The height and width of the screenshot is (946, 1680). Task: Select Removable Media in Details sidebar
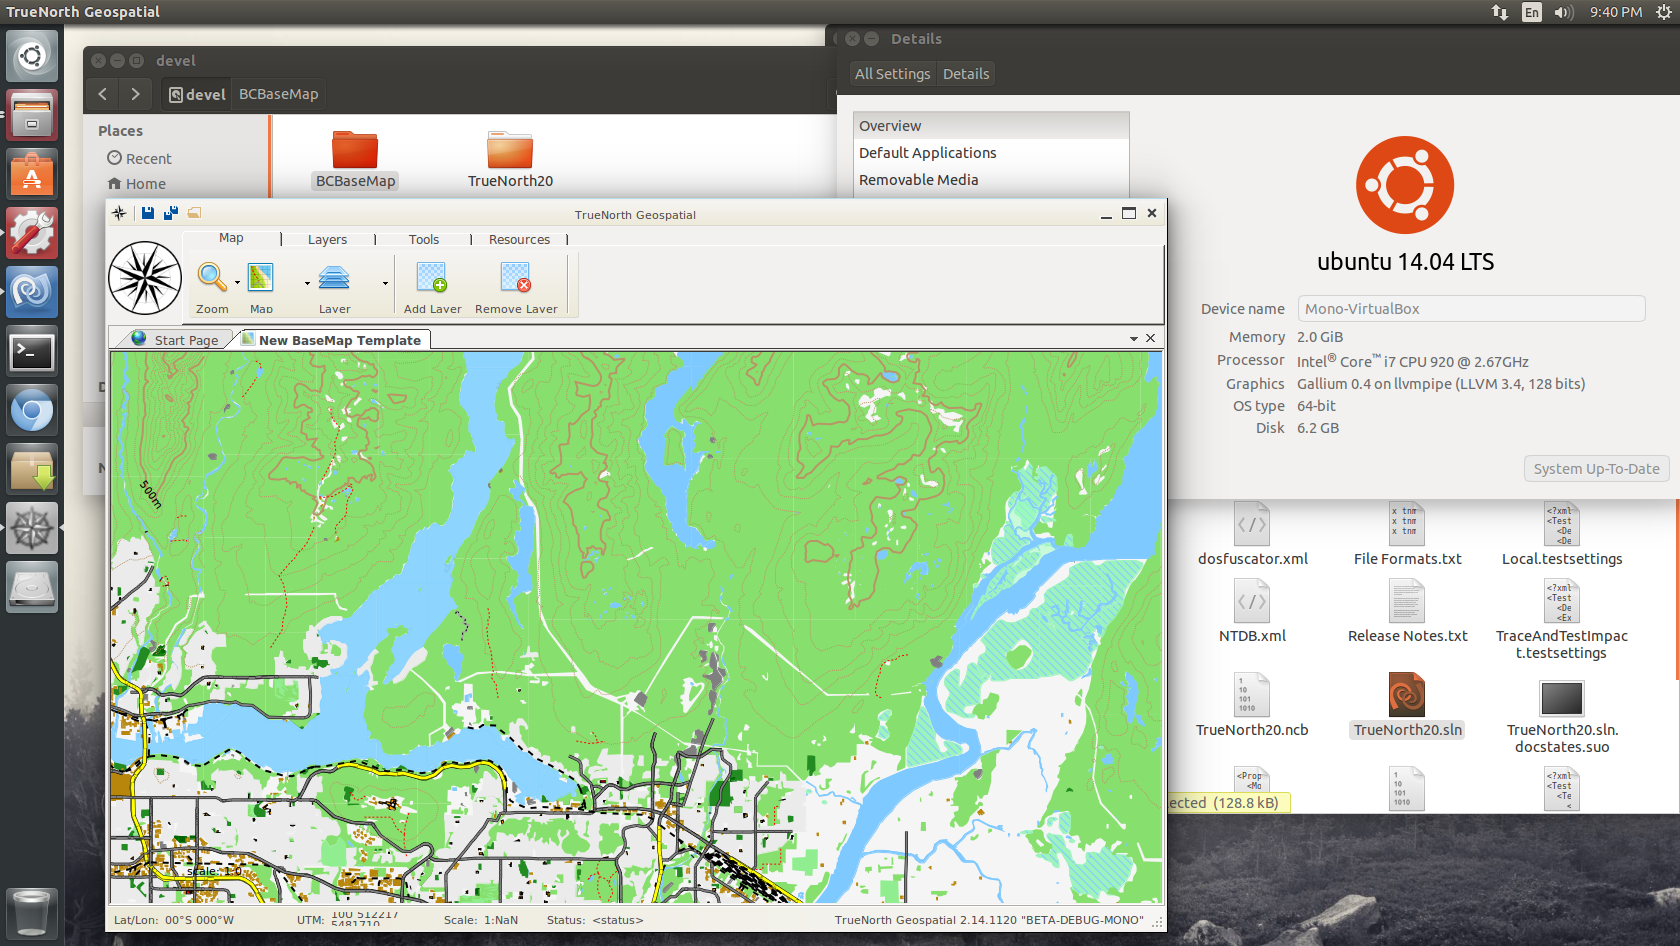[991, 180]
